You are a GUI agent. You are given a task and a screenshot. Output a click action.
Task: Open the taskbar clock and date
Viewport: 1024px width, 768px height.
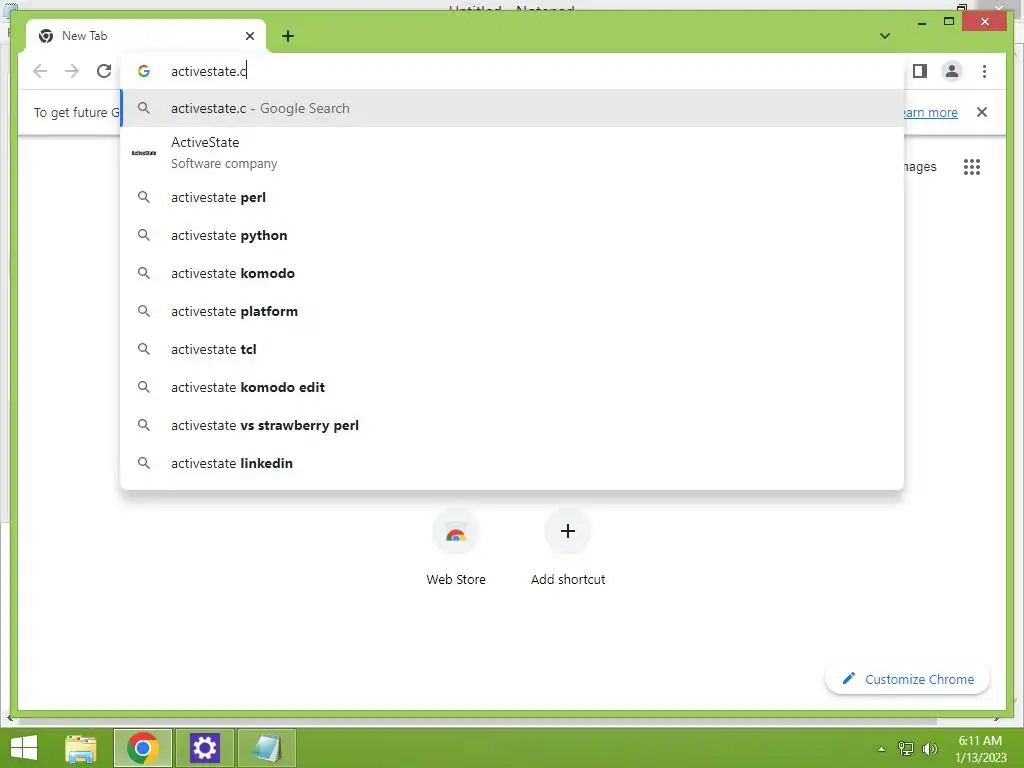[980, 749]
